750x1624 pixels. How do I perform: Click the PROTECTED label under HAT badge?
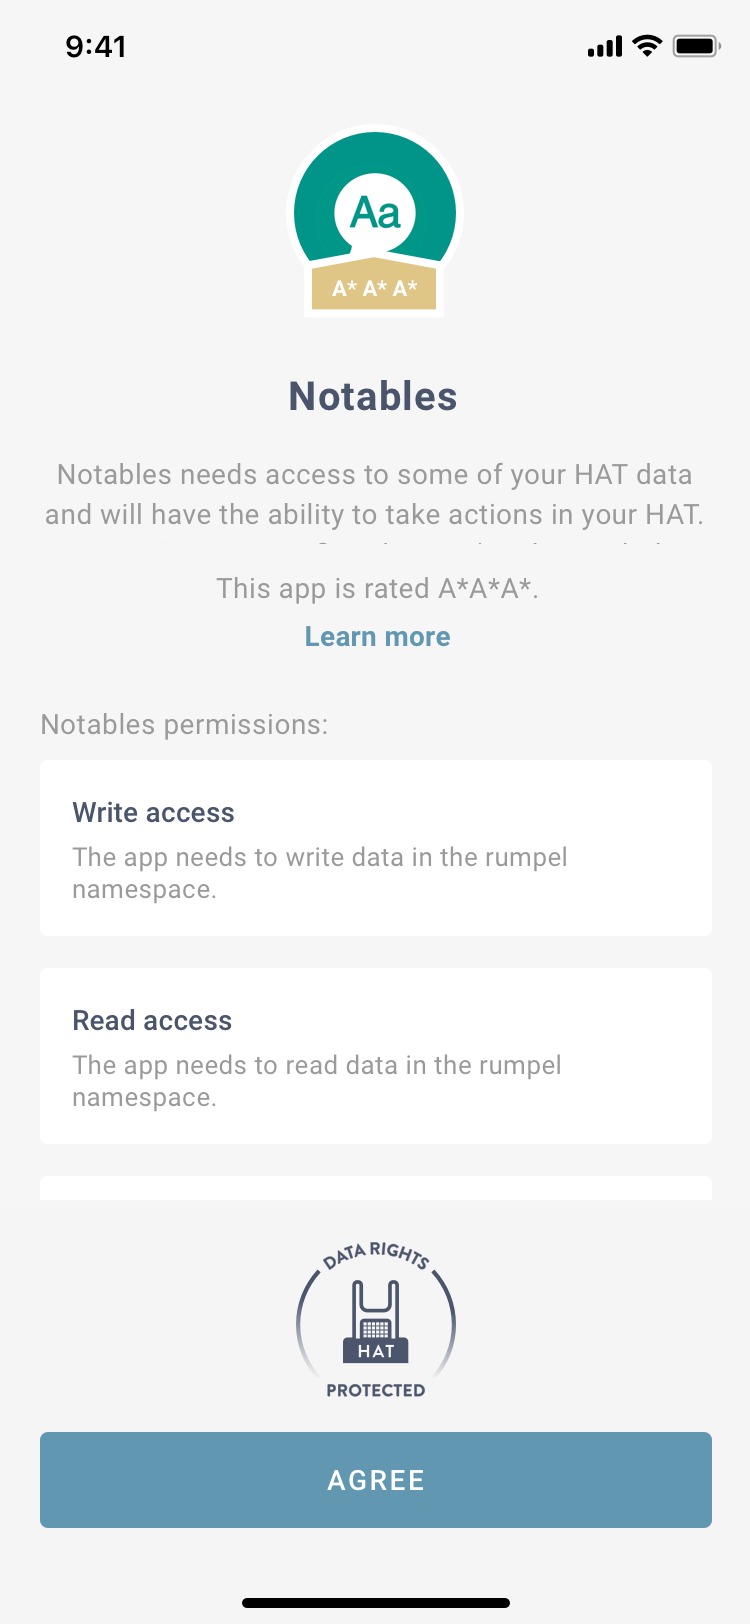pyautogui.click(x=376, y=1390)
